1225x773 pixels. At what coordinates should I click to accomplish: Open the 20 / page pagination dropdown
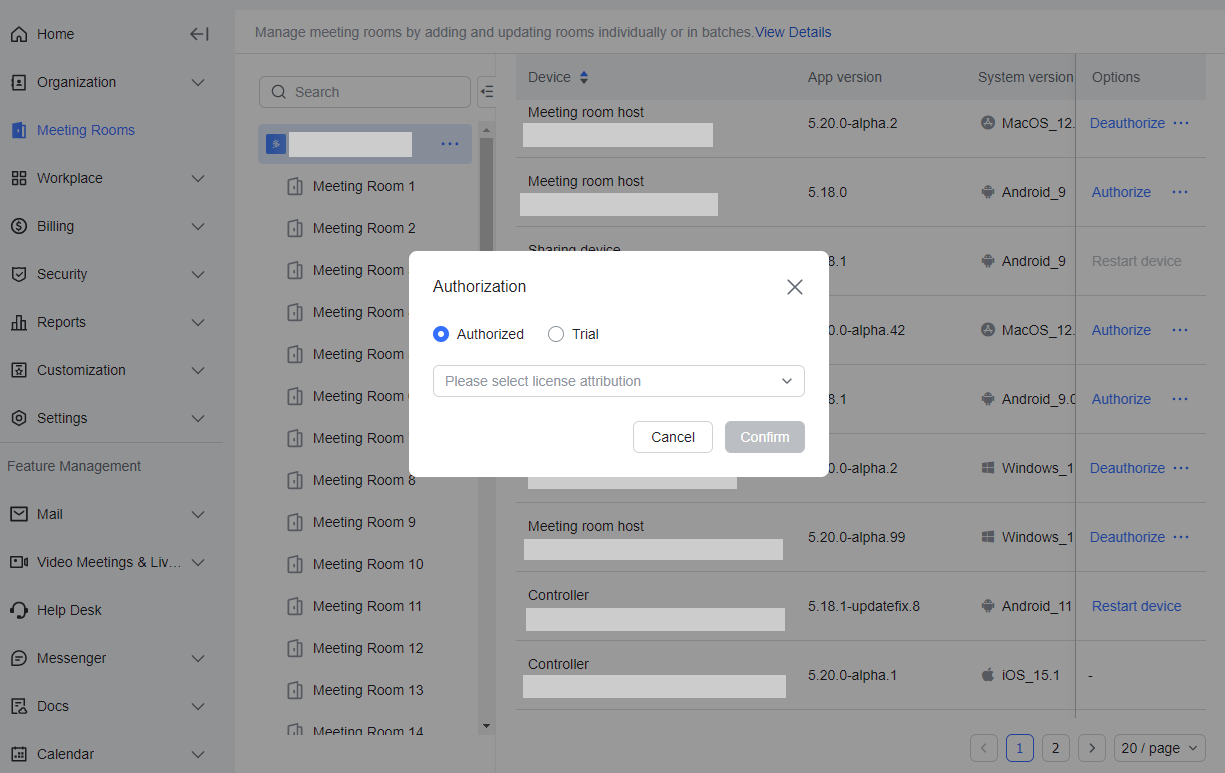[1159, 747]
